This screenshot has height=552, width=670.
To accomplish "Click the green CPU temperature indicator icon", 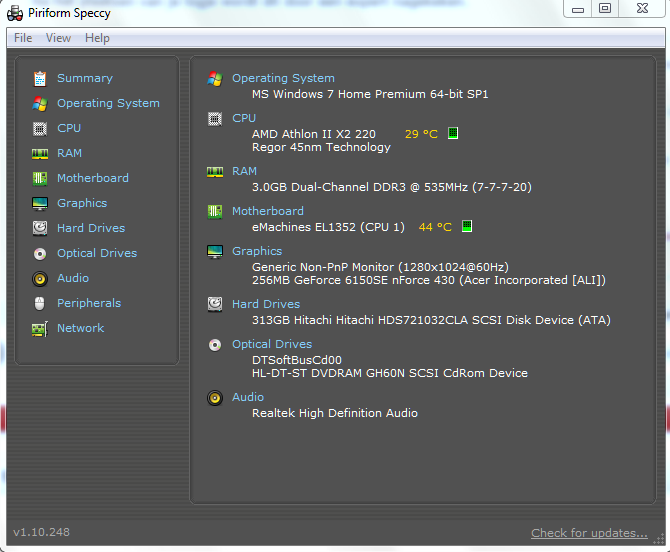I will [453, 133].
